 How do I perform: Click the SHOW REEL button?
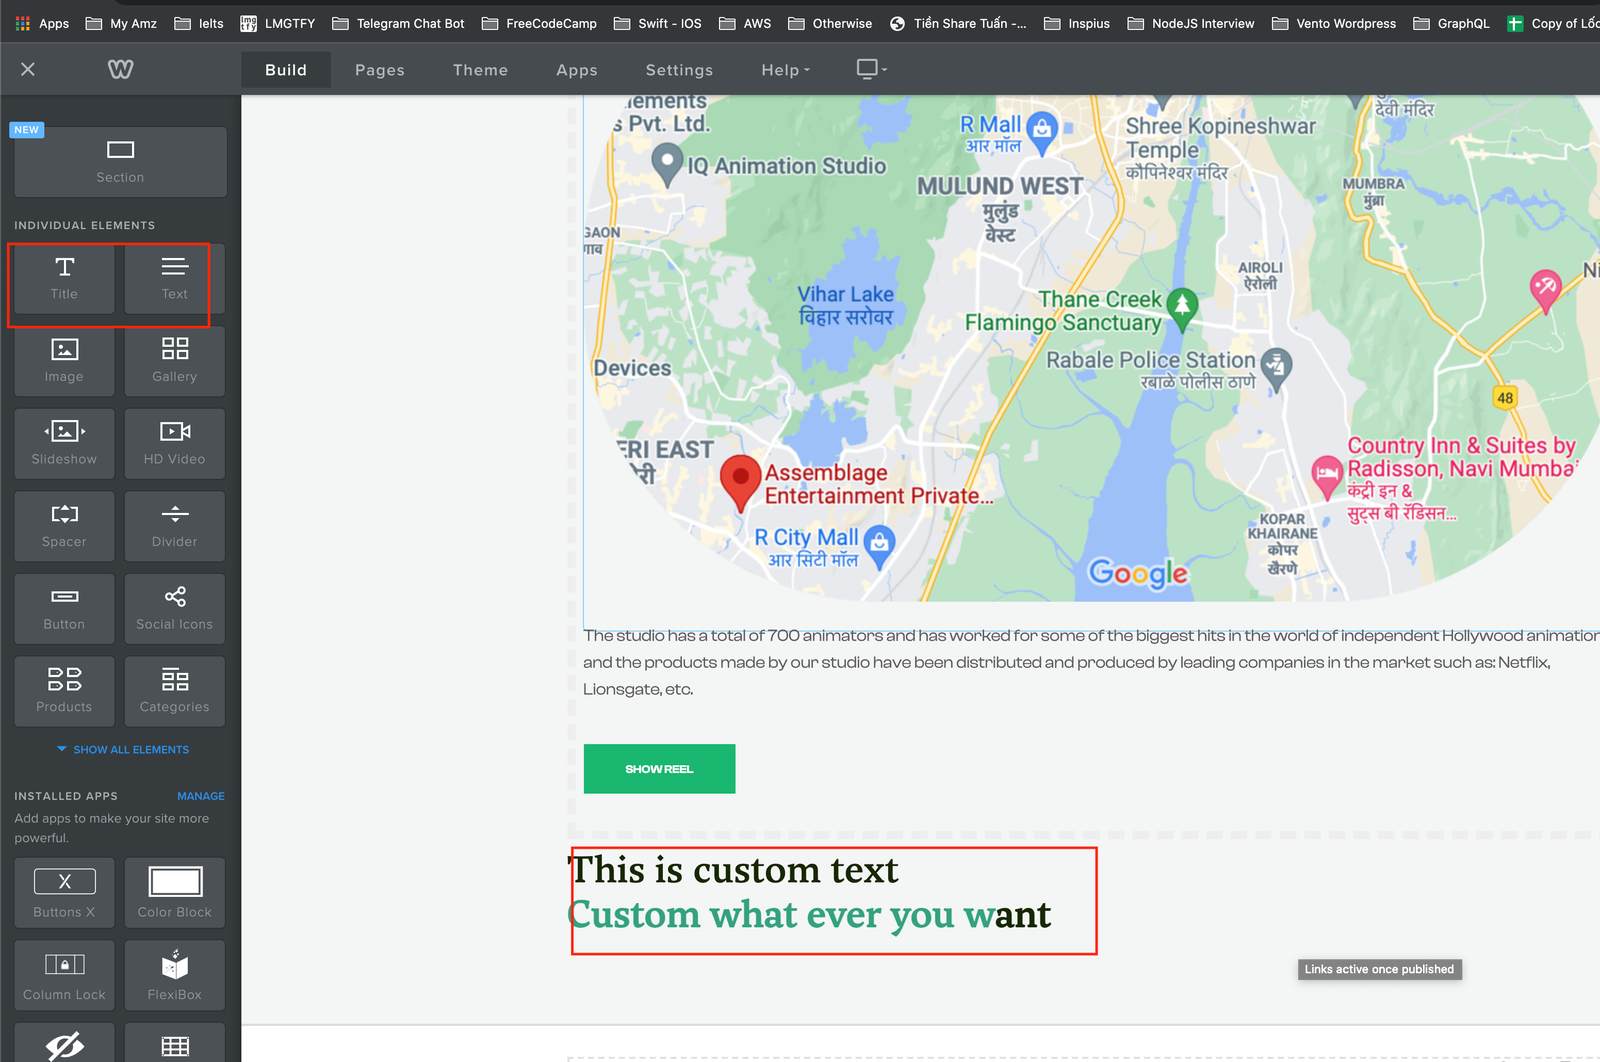point(659,769)
